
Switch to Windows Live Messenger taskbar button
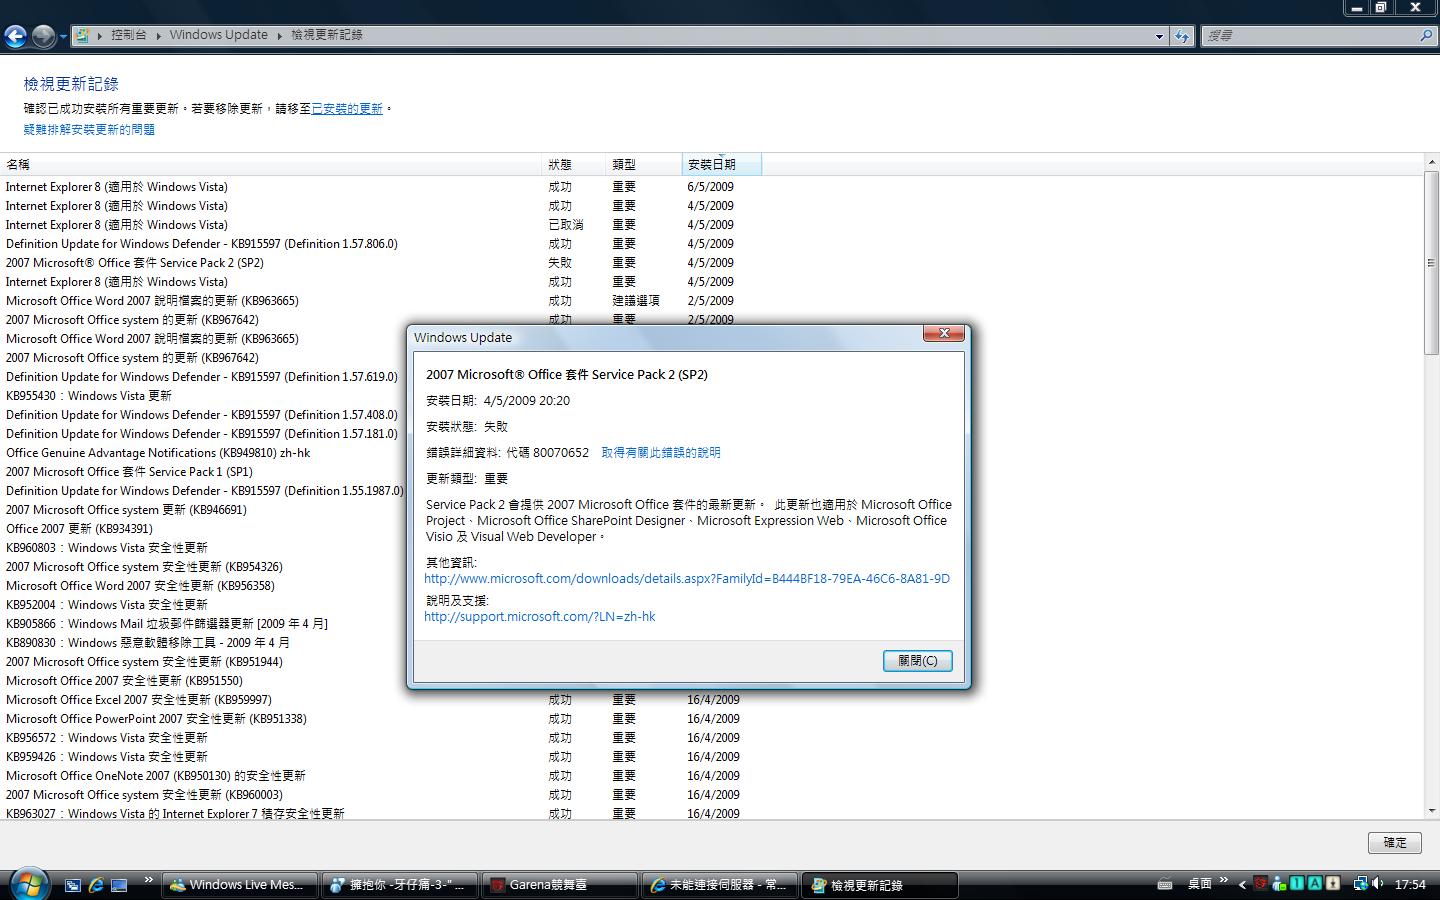[238, 885]
